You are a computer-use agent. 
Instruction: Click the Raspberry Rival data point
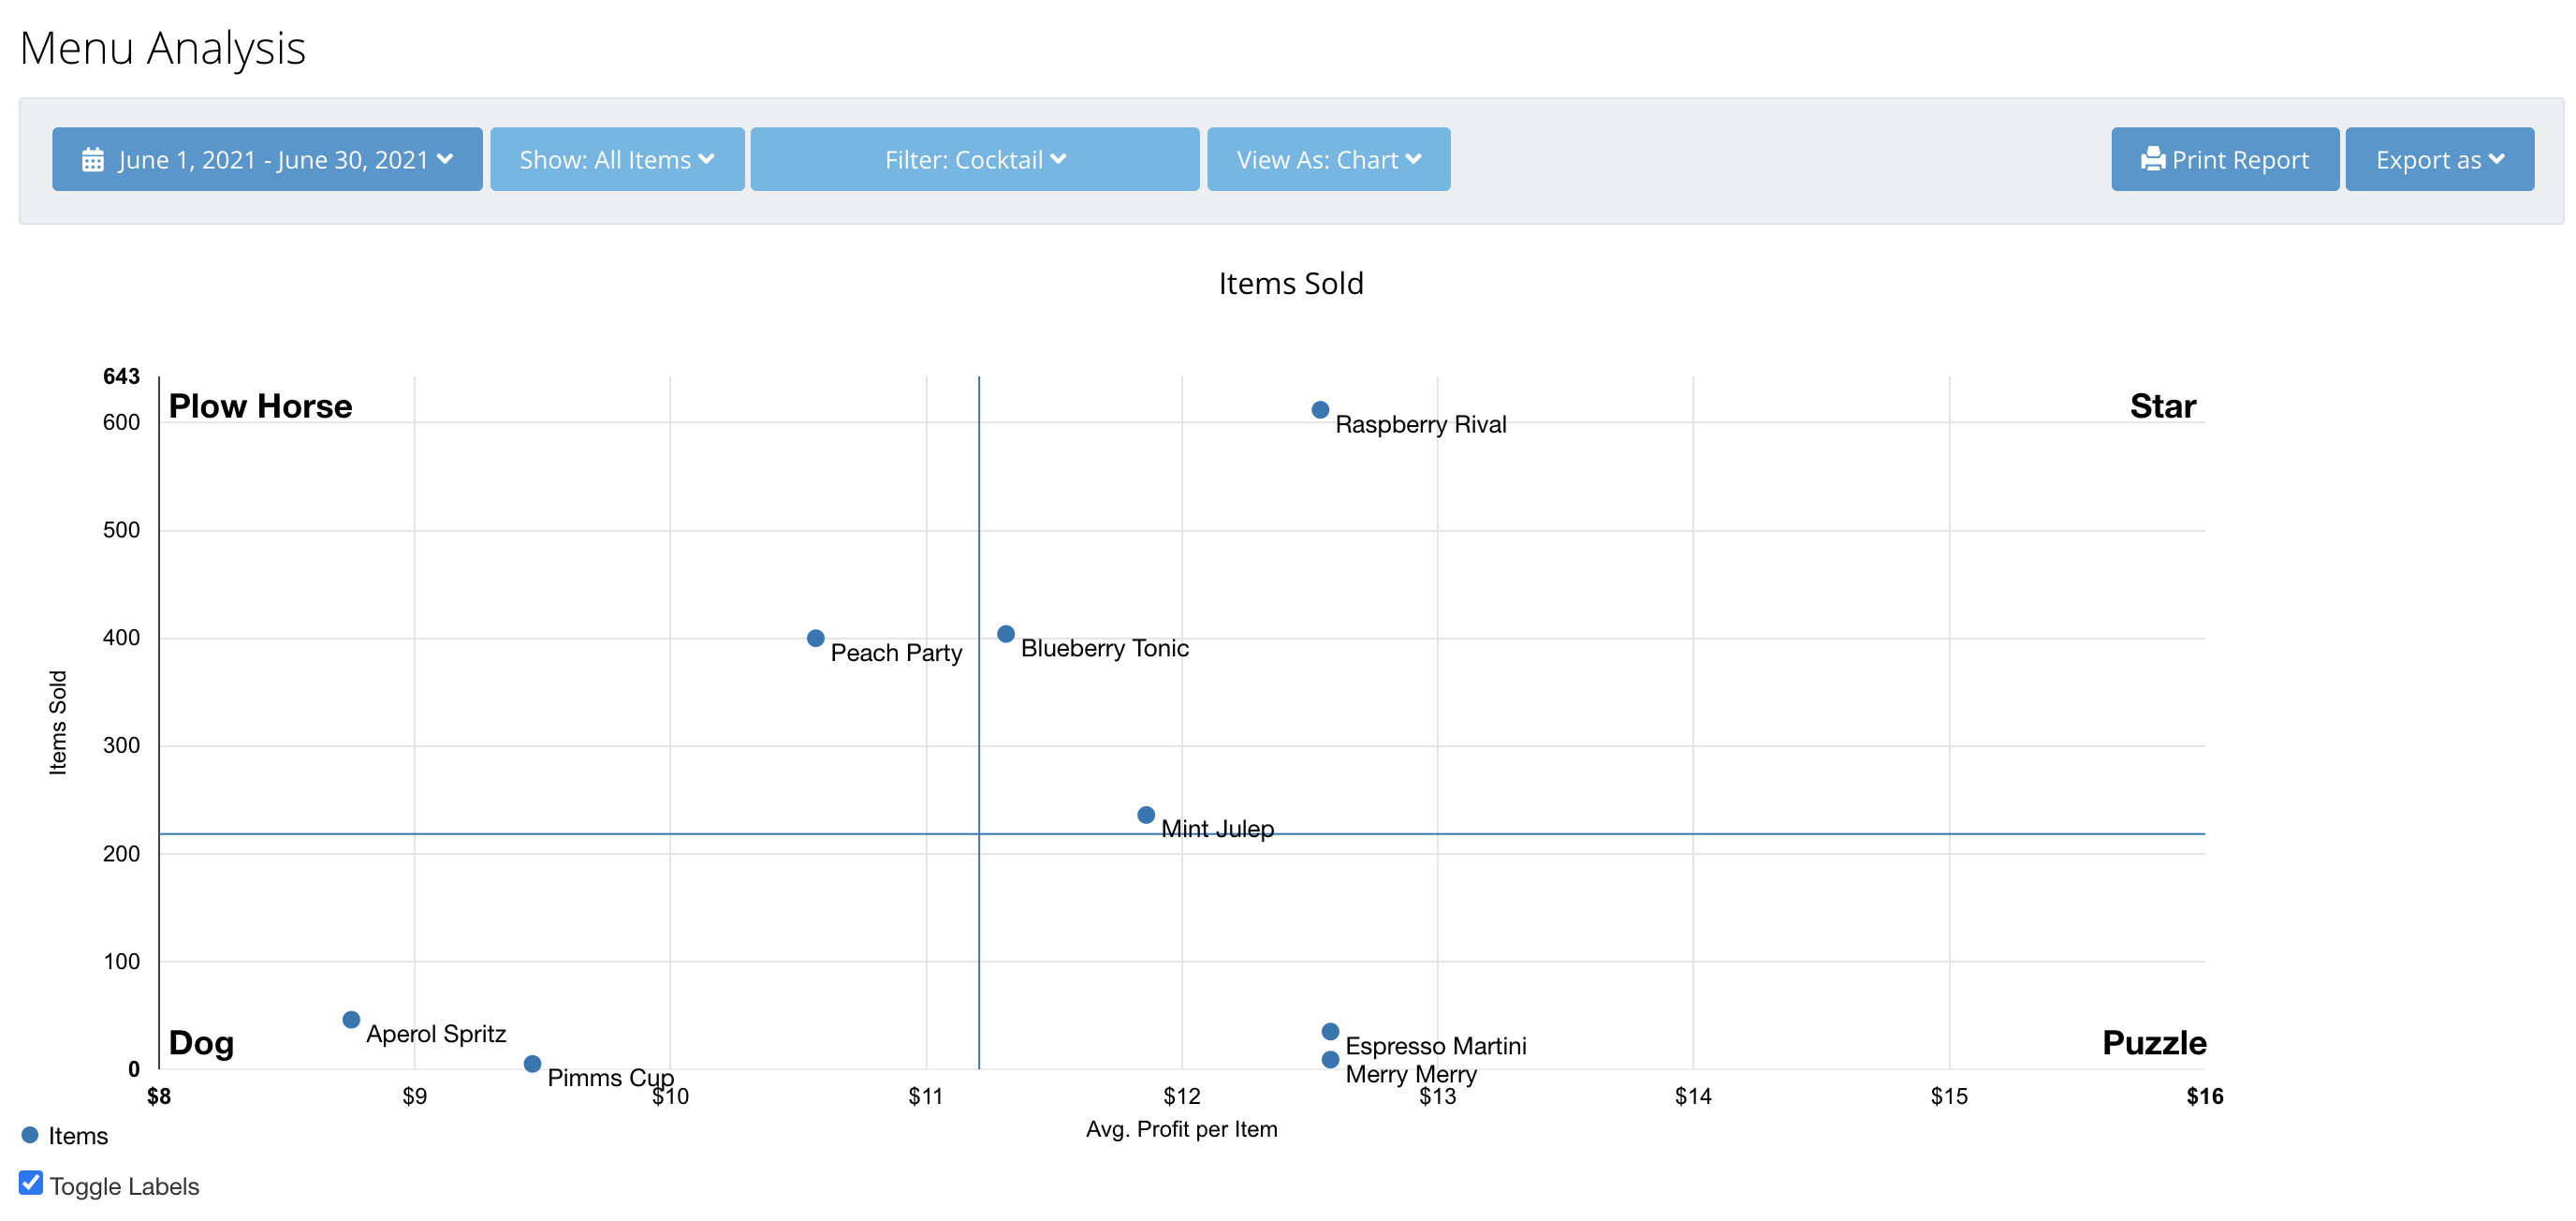point(1320,410)
